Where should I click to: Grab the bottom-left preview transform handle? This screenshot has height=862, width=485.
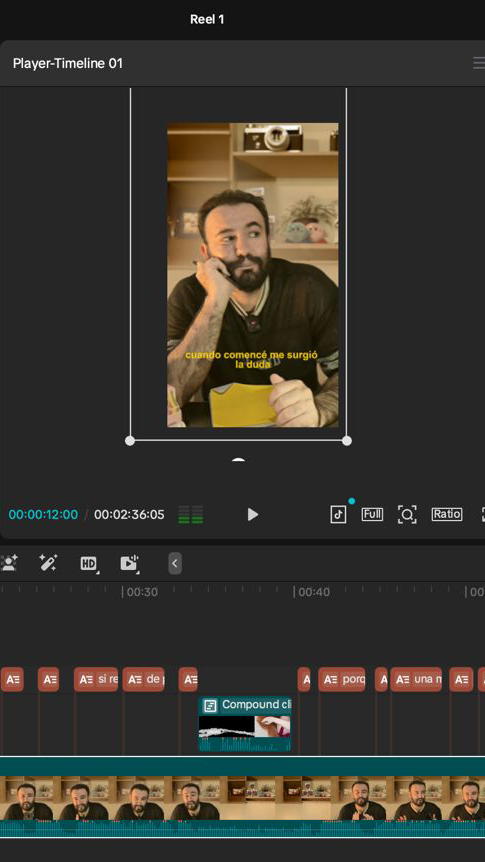tap(130, 440)
